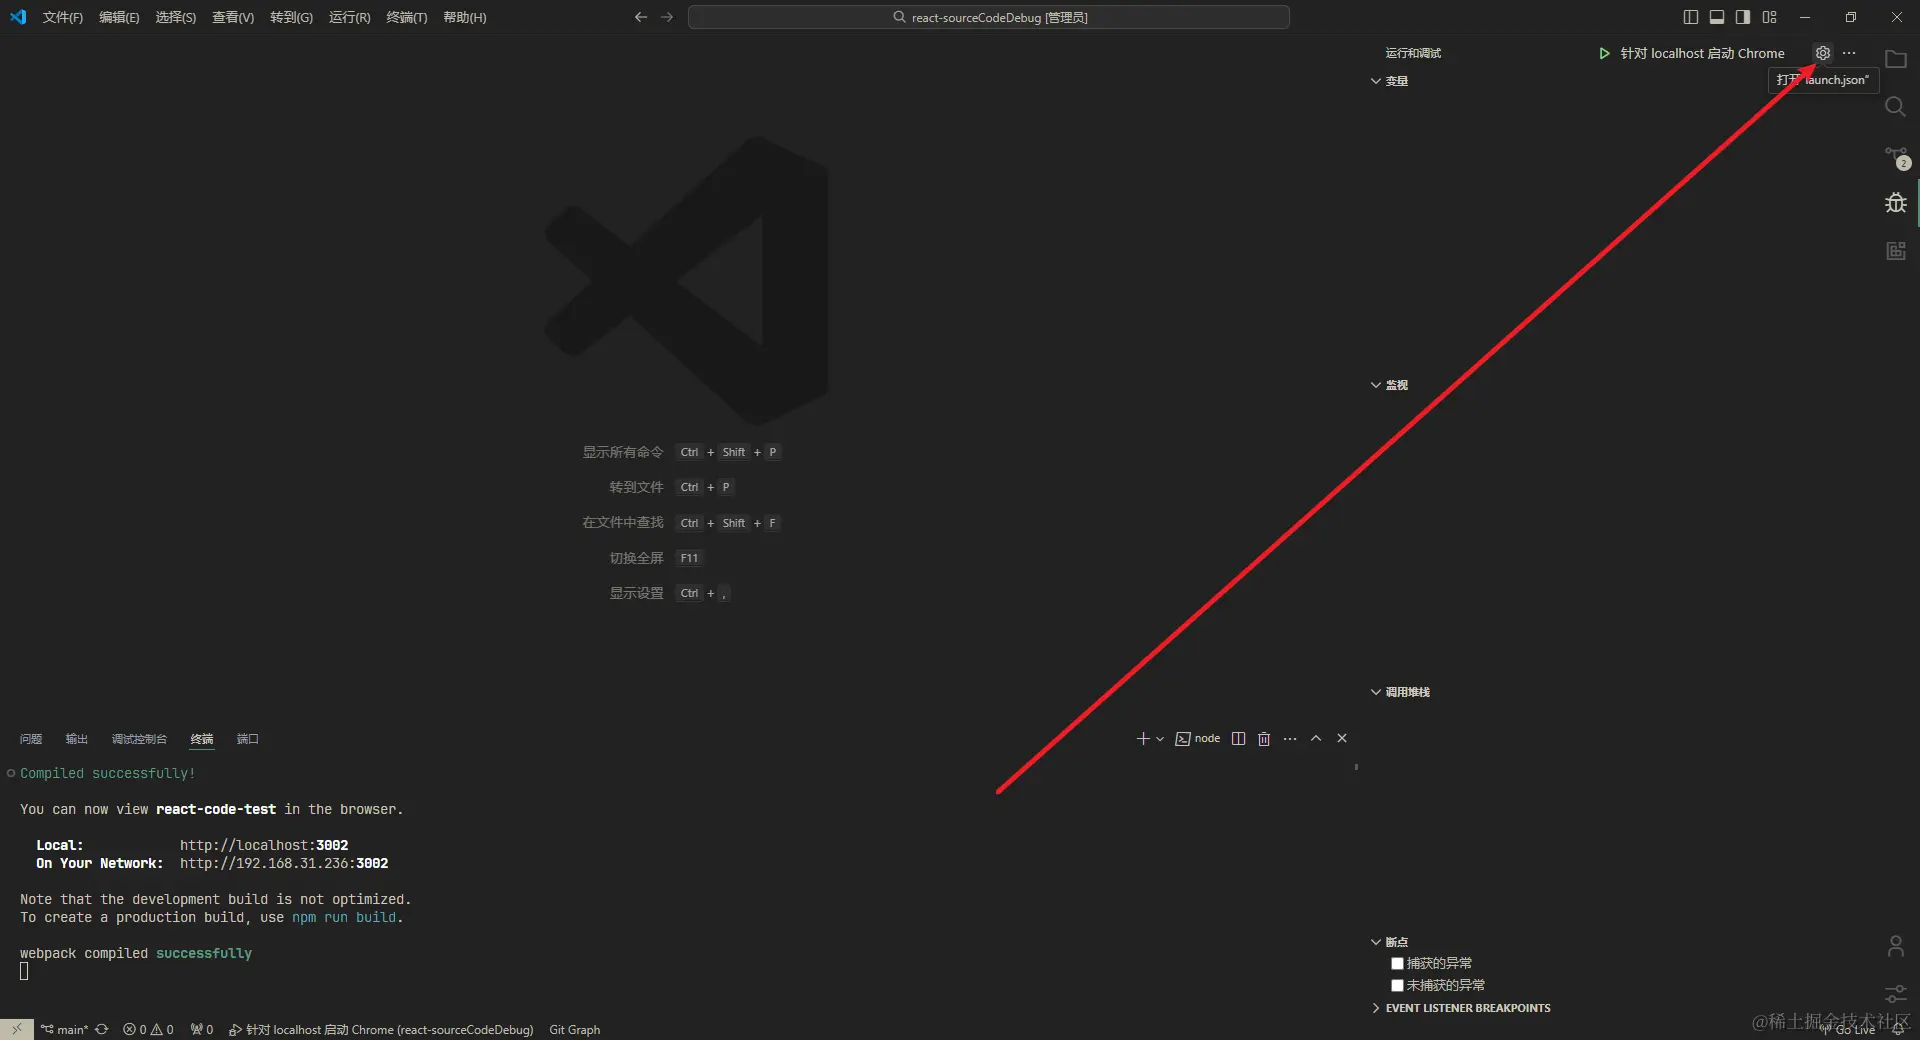This screenshot has width=1920, height=1040.
Task: Switch to the 输出 panel tab
Action: pyautogui.click(x=77, y=739)
